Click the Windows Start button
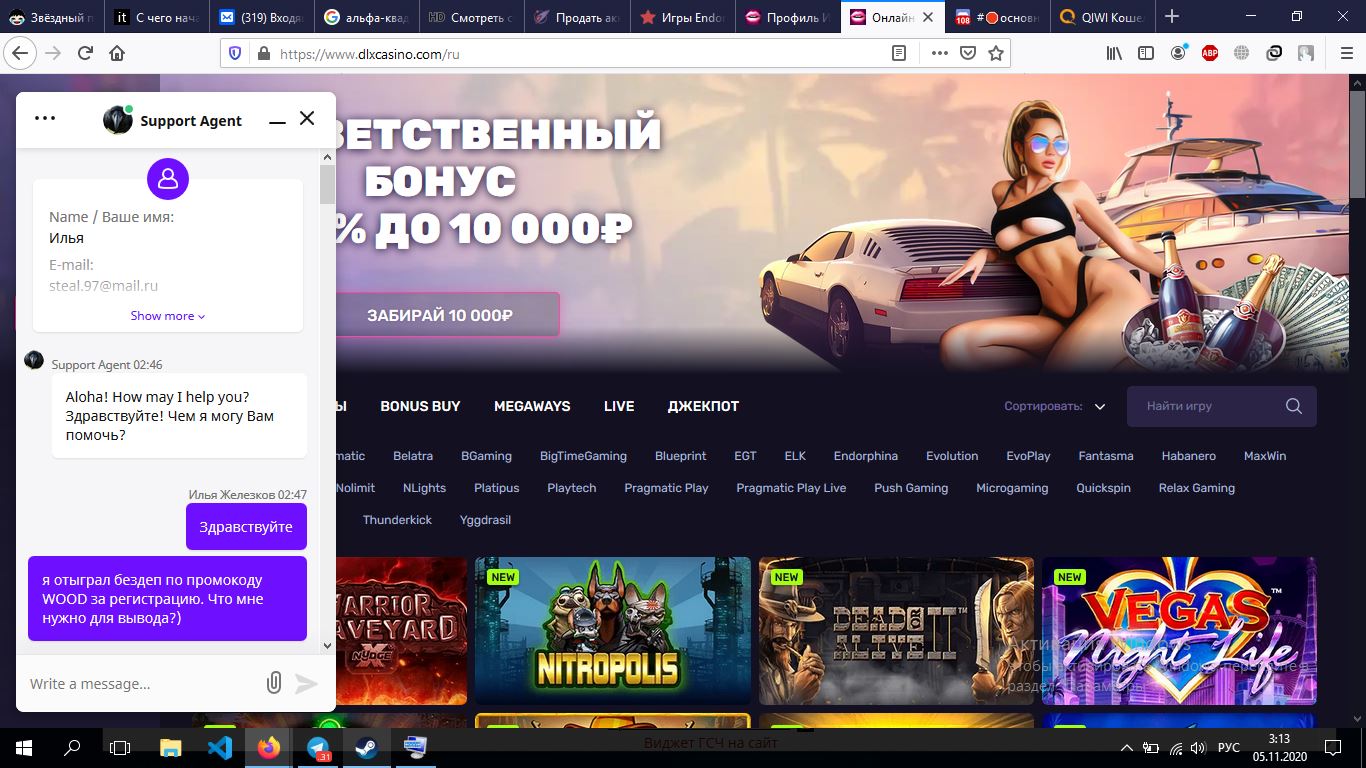 point(23,747)
